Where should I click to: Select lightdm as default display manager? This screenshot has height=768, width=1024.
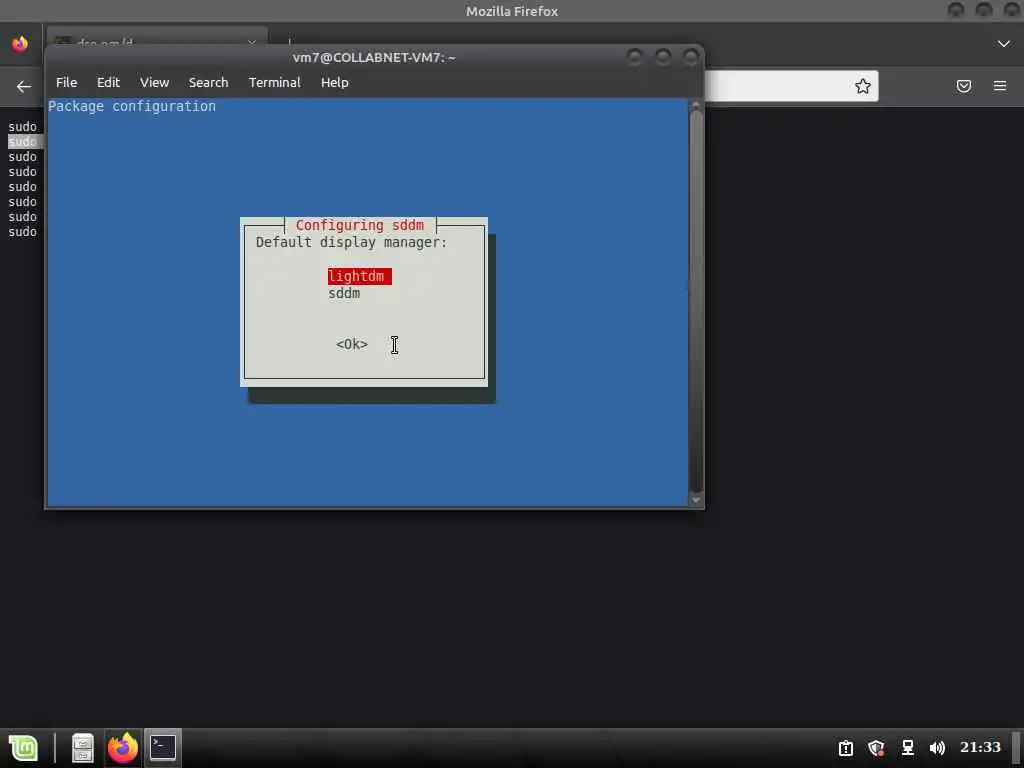pyautogui.click(x=359, y=276)
